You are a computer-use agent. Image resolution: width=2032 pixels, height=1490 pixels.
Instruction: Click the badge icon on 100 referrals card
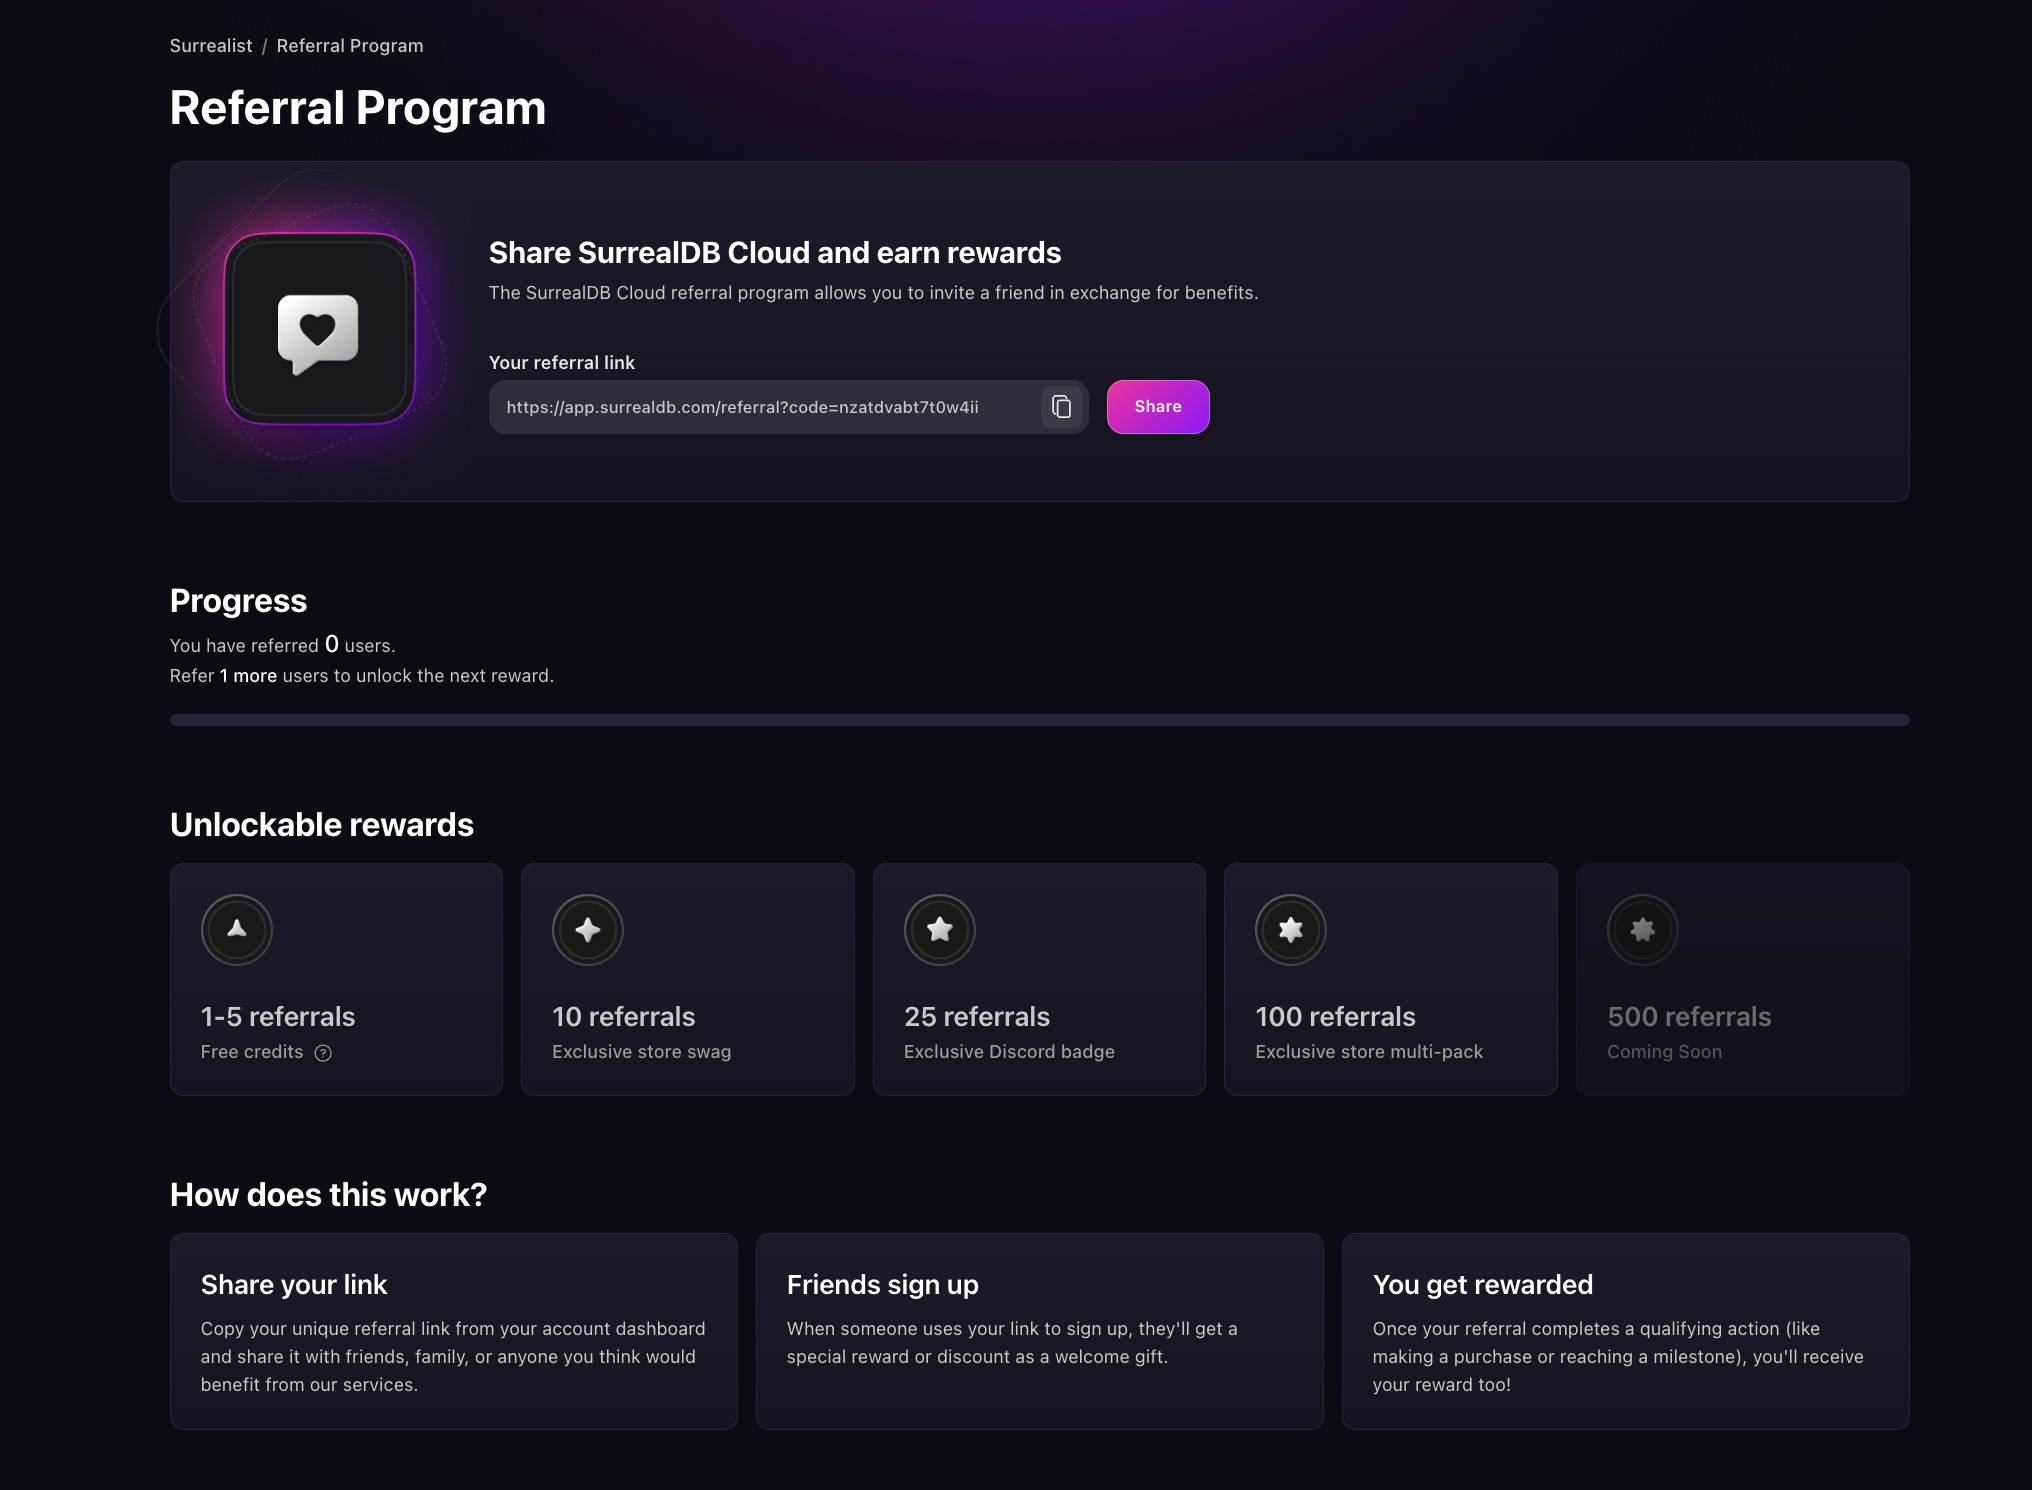(1291, 929)
